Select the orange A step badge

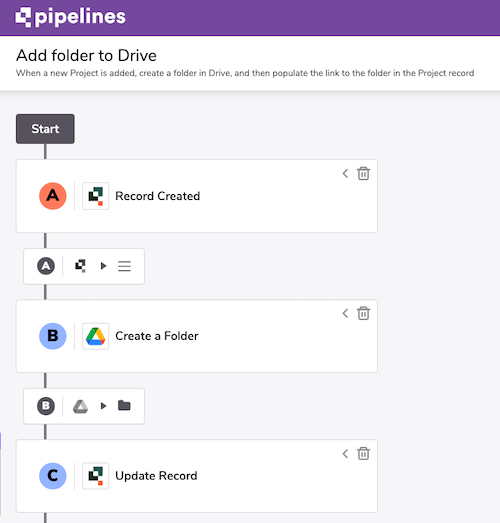[53, 196]
